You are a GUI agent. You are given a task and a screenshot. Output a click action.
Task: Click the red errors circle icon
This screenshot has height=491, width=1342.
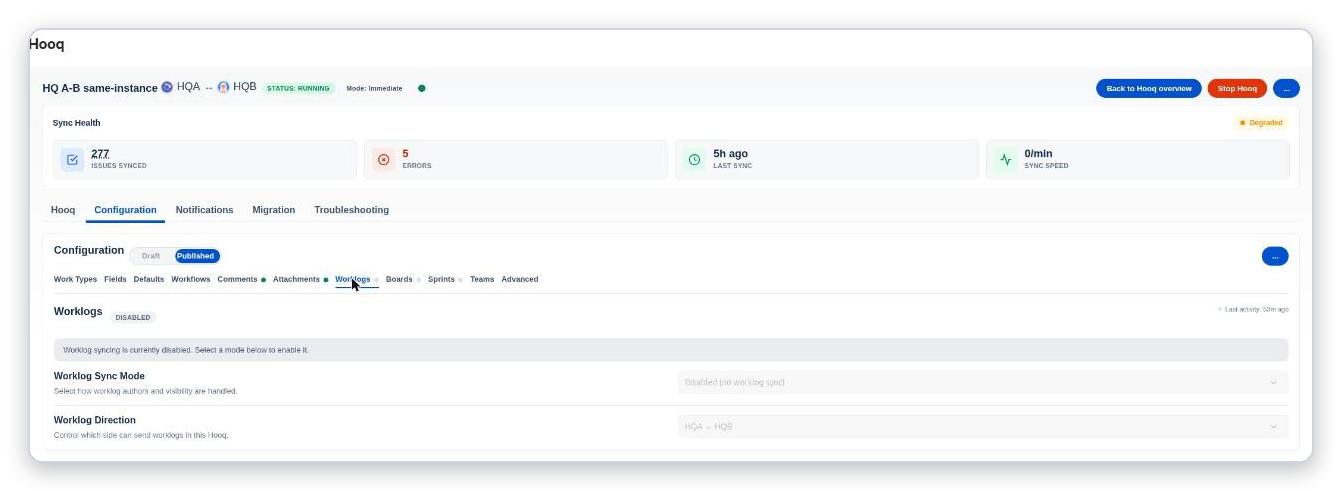pyautogui.click(x=383, y=160)
